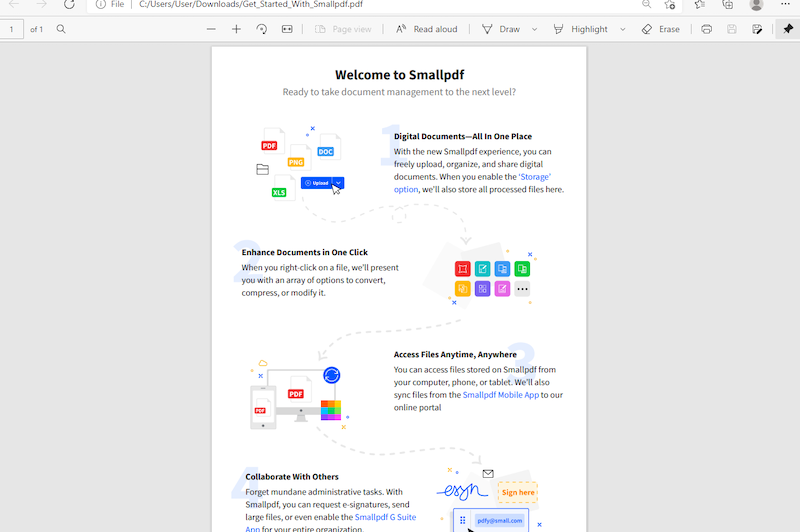Click the zoom magnifier icon in address bar
The image size is (800, 532).
646,5
